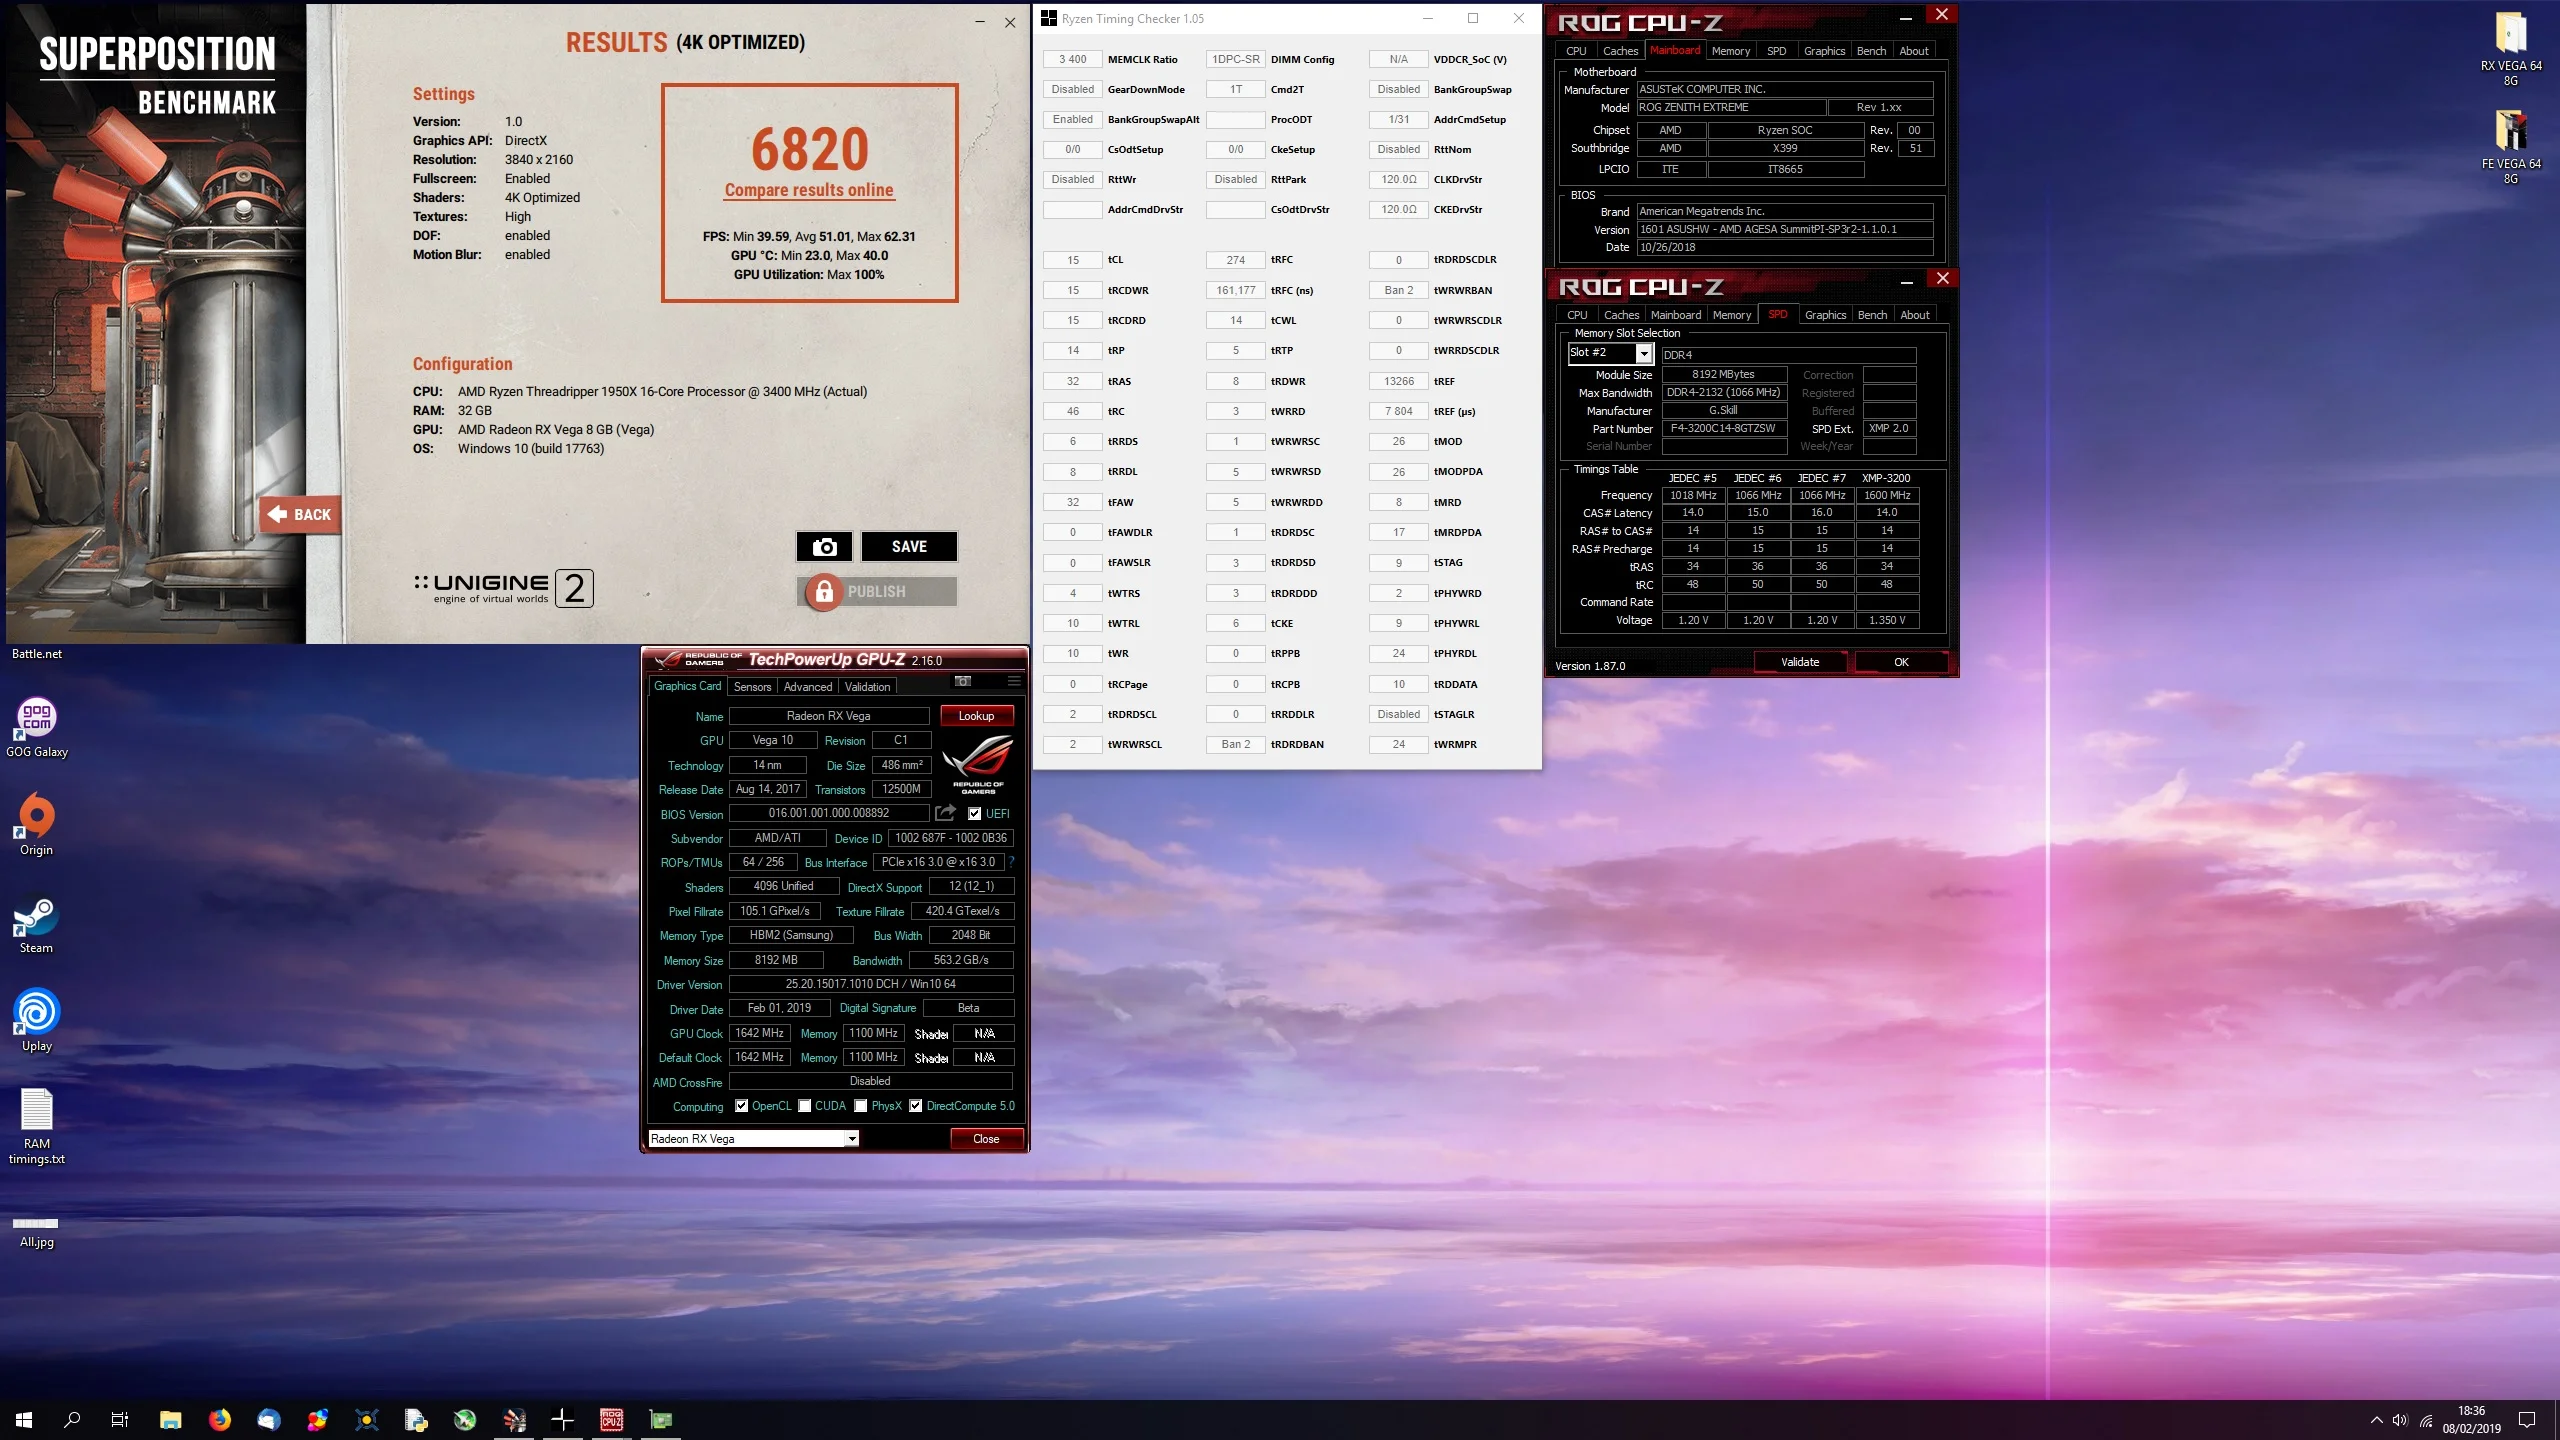Show hidden system tray icons chevron
The width and height of the screenshot is (2560, 1440).
click(2376, 1420)
